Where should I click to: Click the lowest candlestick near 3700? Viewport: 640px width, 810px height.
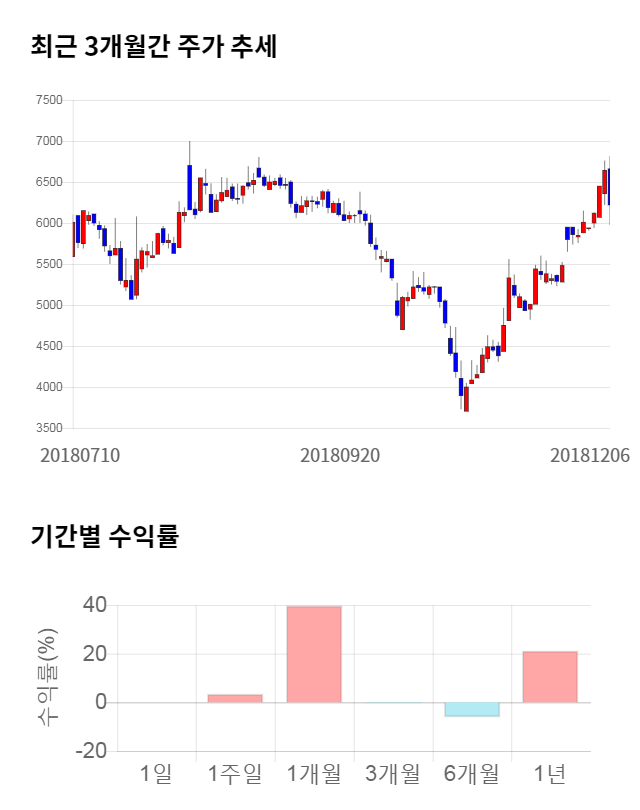(466, 399)
